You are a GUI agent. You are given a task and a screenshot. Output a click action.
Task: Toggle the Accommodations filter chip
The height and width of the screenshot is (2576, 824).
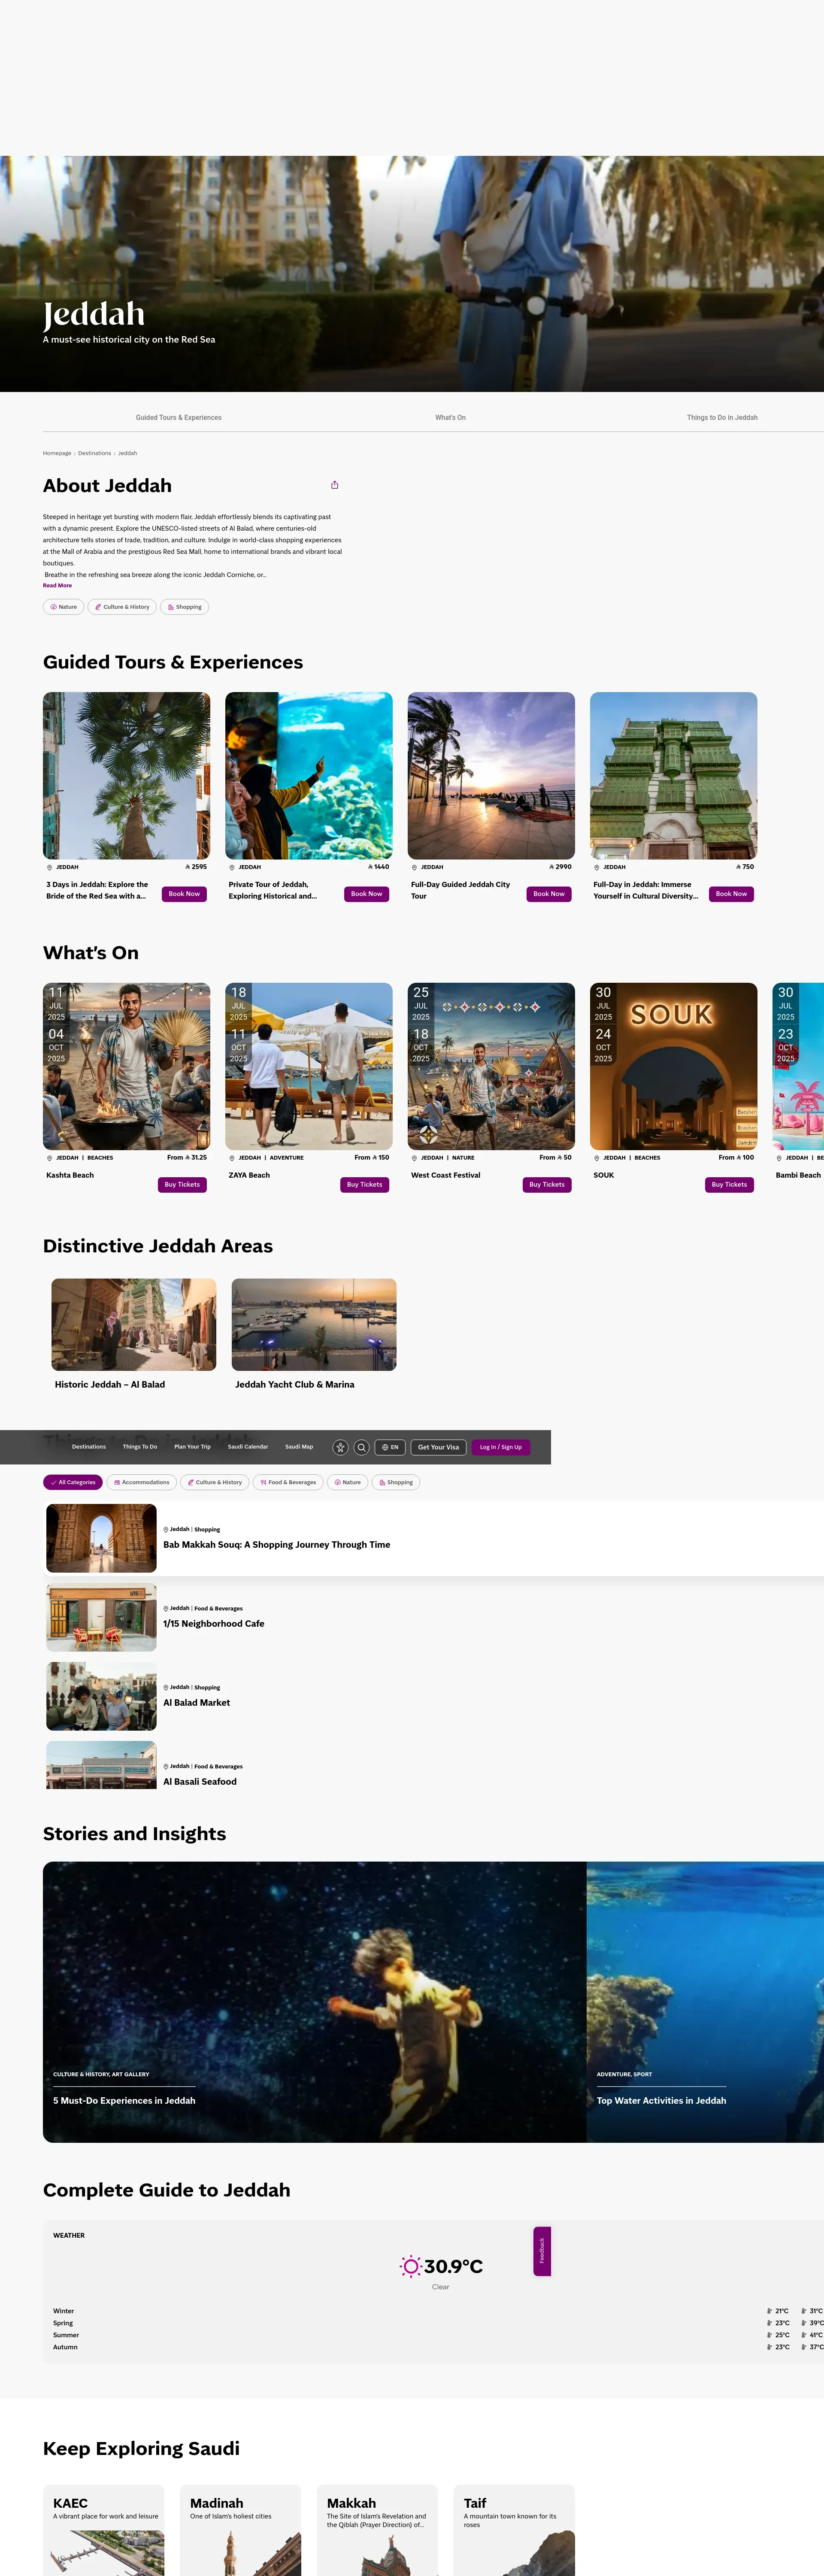tap(142, 1482)
